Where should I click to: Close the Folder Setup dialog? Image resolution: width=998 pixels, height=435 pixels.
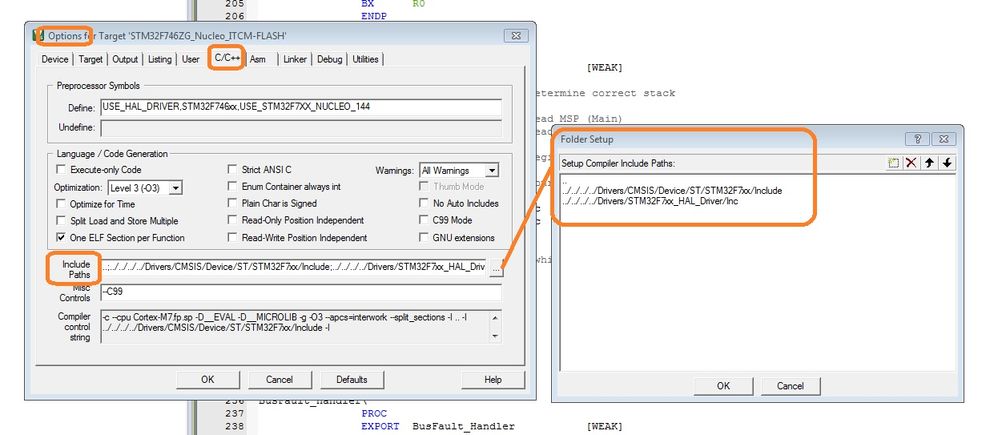pos(944,139)
